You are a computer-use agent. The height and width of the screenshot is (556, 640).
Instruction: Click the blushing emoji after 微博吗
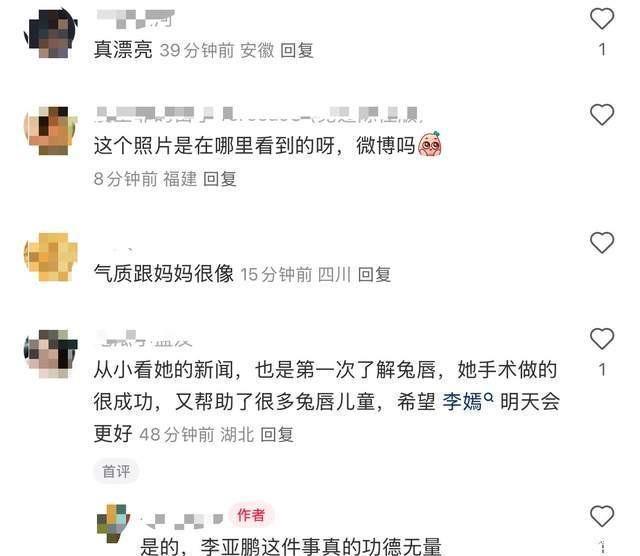pyautogui.click(x=430, y=144)
